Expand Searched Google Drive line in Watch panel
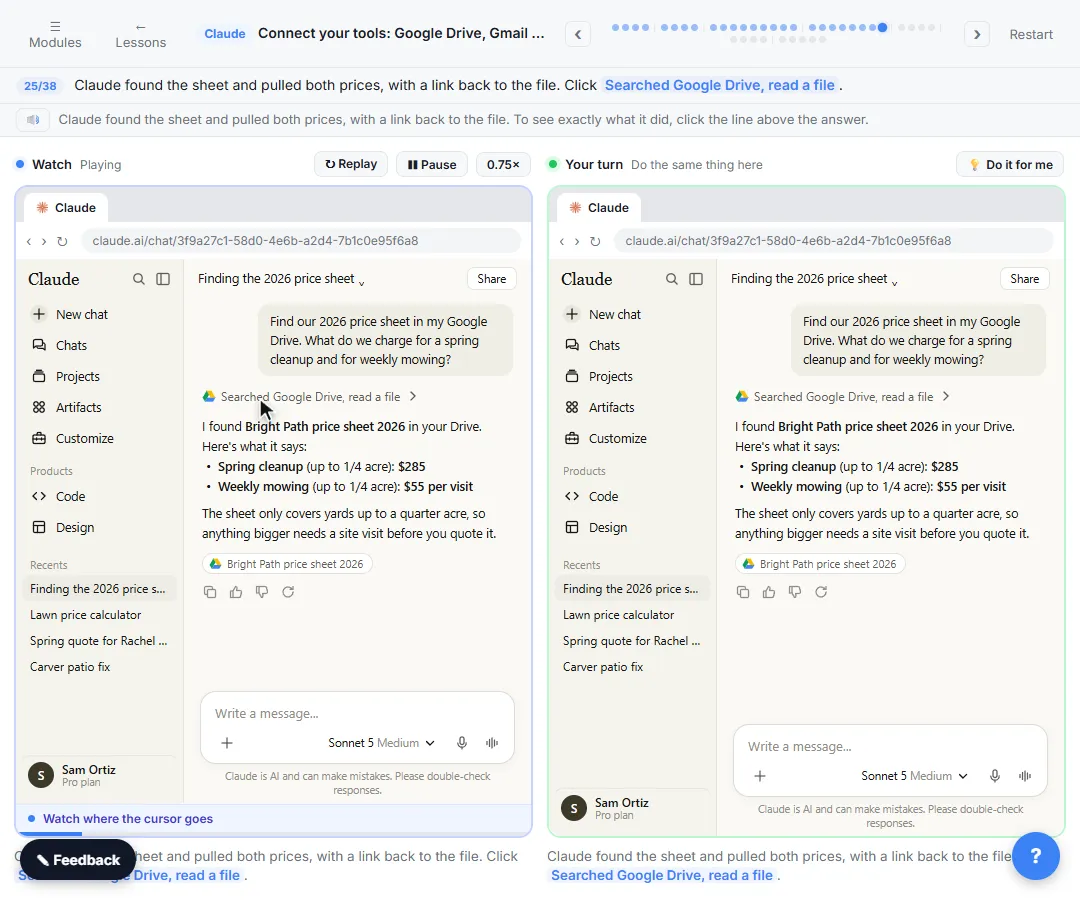The height and width of the screenshot is (900, 1080). coord(309,397)
